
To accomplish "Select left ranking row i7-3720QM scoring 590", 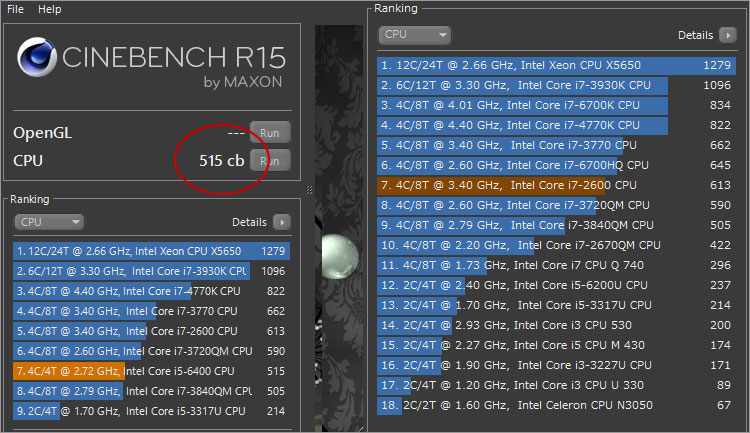I will pos(151,351).
